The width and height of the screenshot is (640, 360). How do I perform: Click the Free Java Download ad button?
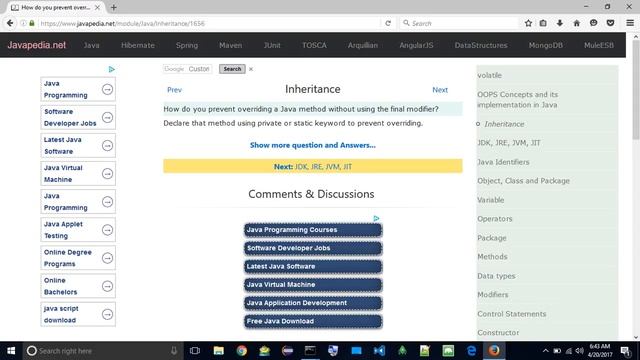coord(313,321)
